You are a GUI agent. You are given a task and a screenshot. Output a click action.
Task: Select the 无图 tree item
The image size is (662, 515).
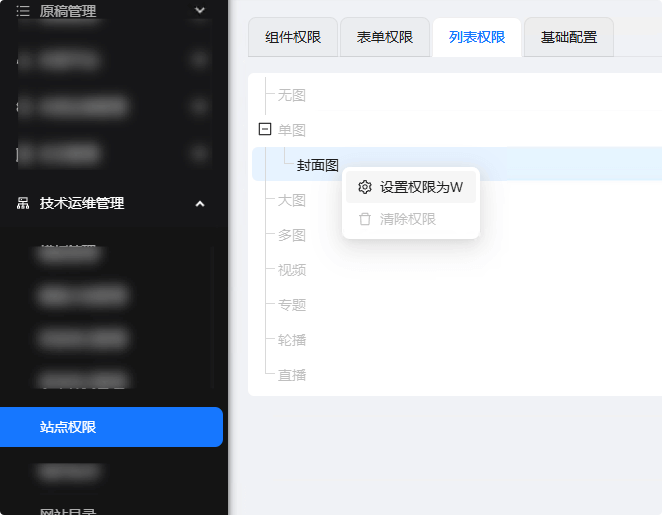pyautogui.click(x=291, y=95)
